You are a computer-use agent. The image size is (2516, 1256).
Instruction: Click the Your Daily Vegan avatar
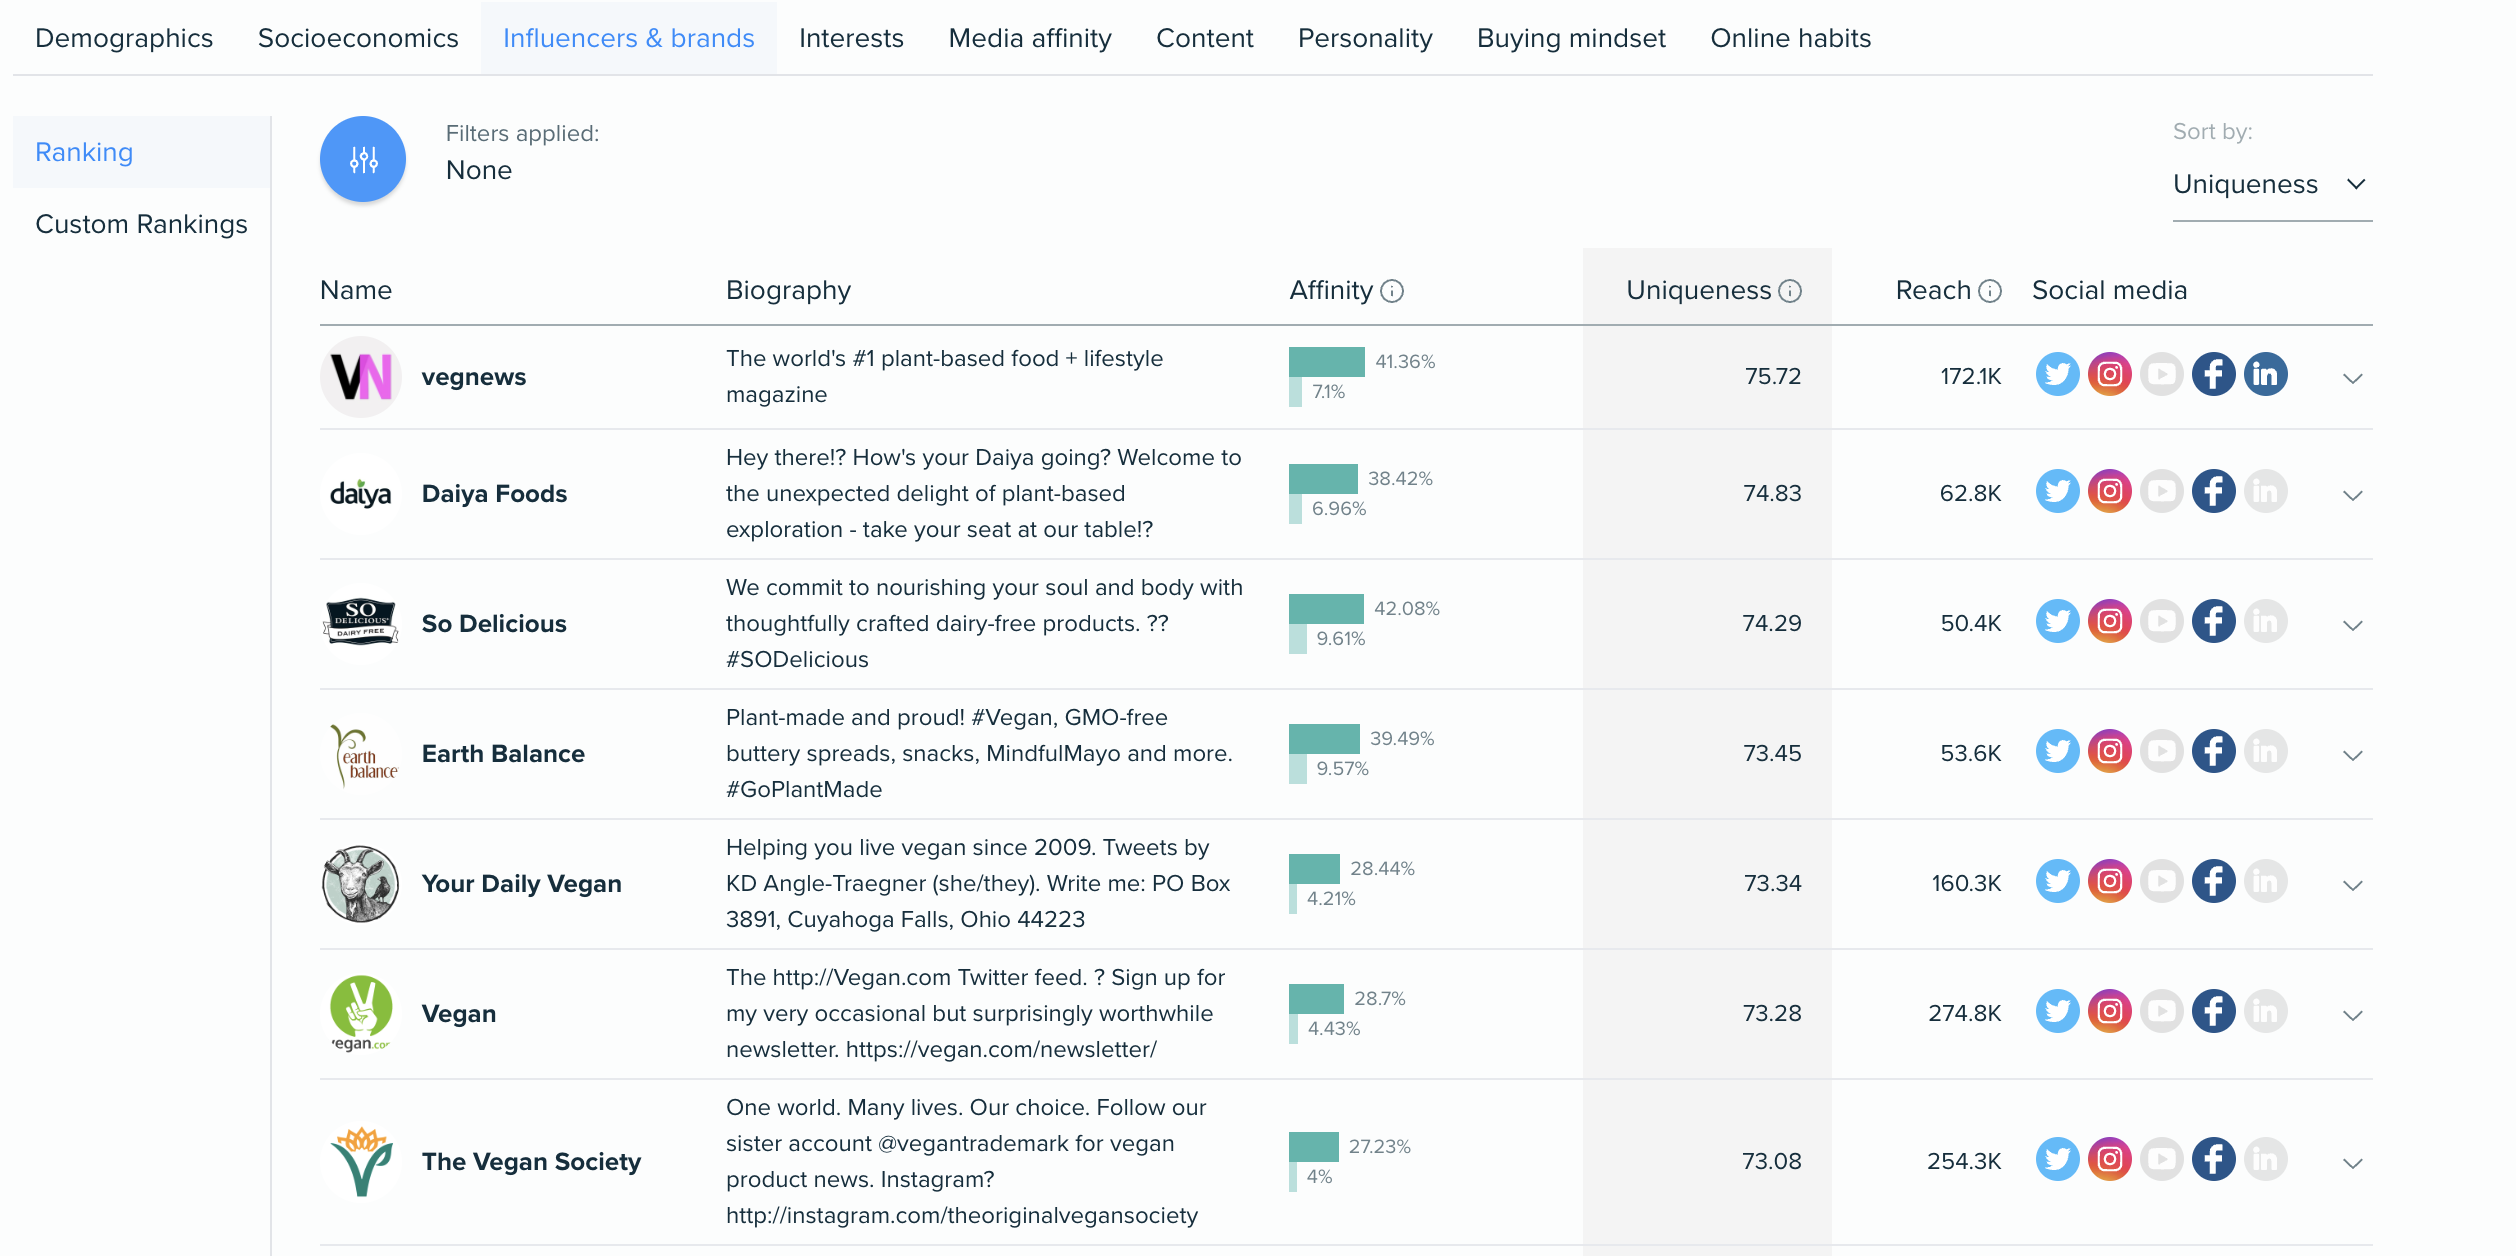tap(361, 884)
